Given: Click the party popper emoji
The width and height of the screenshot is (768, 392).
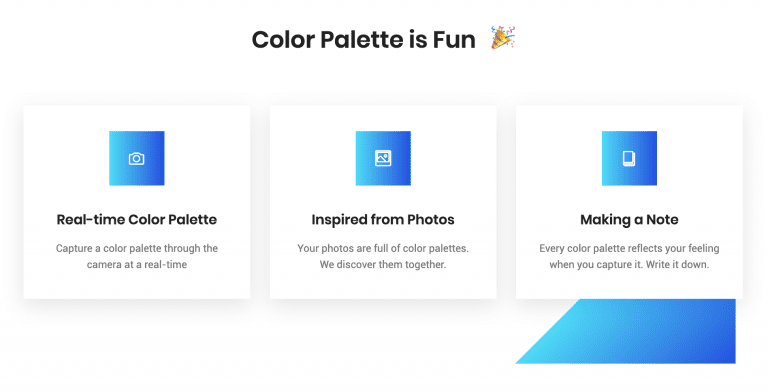Looking at the screenshot, I should 504,38.
